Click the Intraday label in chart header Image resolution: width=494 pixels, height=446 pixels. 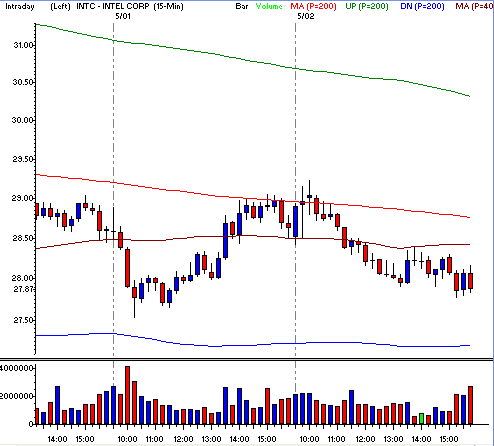(x=20, y=6)
